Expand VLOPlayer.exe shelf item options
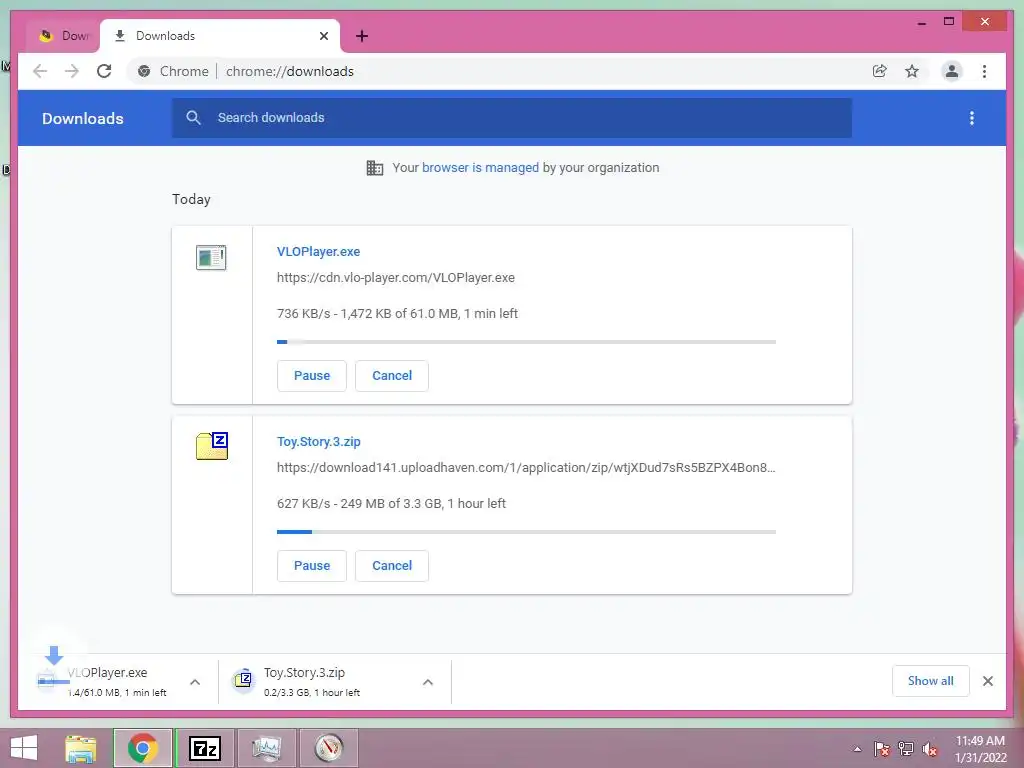Viewport: 1024px width, 768px height. point(195,682)
